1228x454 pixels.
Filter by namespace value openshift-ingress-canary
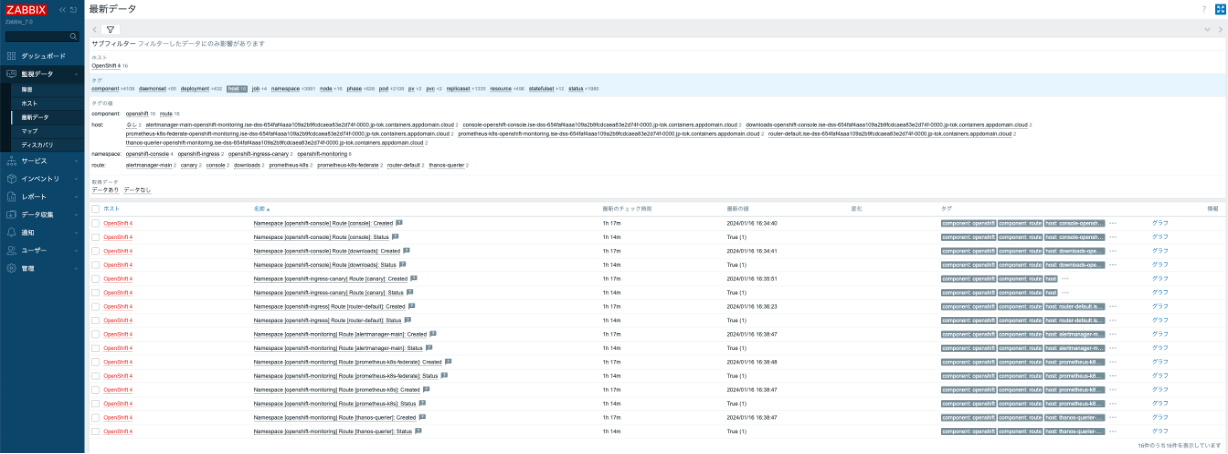(256, 154)
